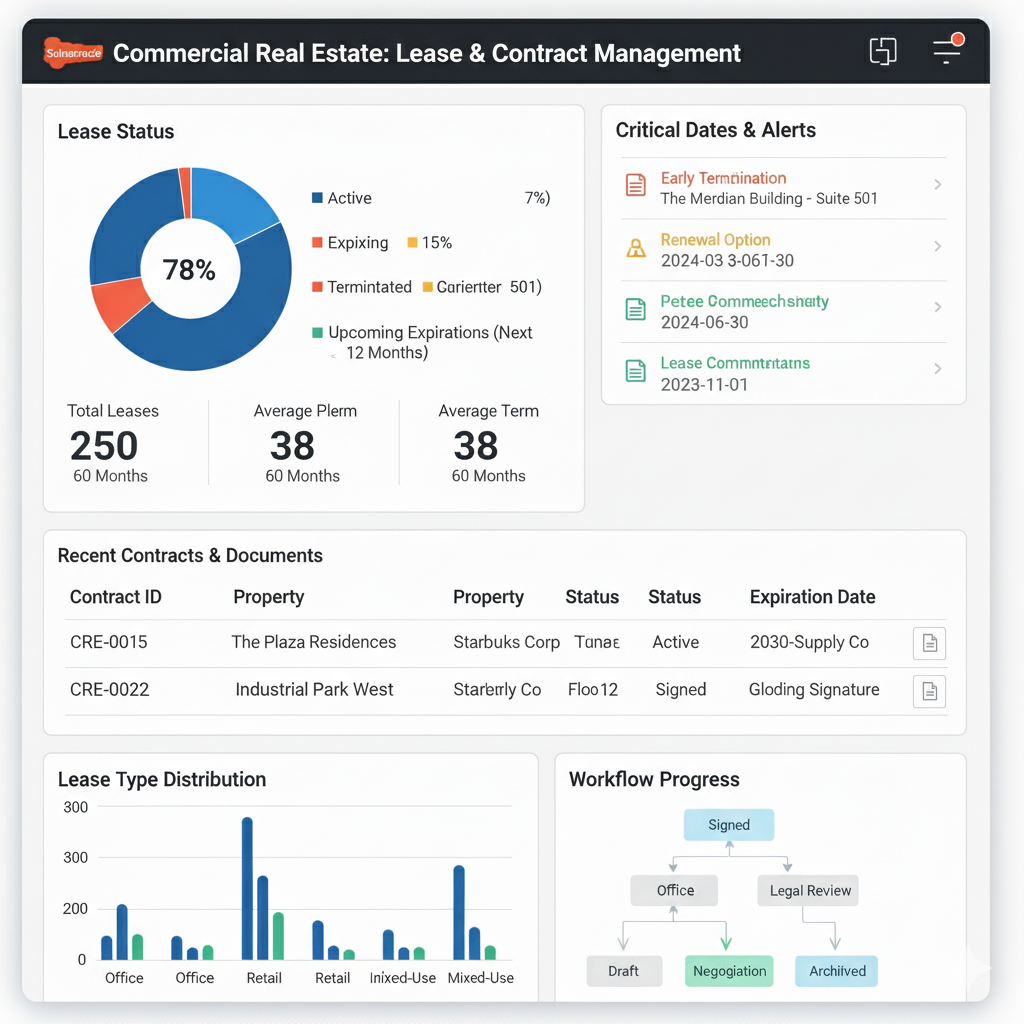Expand the 2024-06-30 alert chevron
This screenshot has height=1024, width=1024.
click(x=937, y=307)
